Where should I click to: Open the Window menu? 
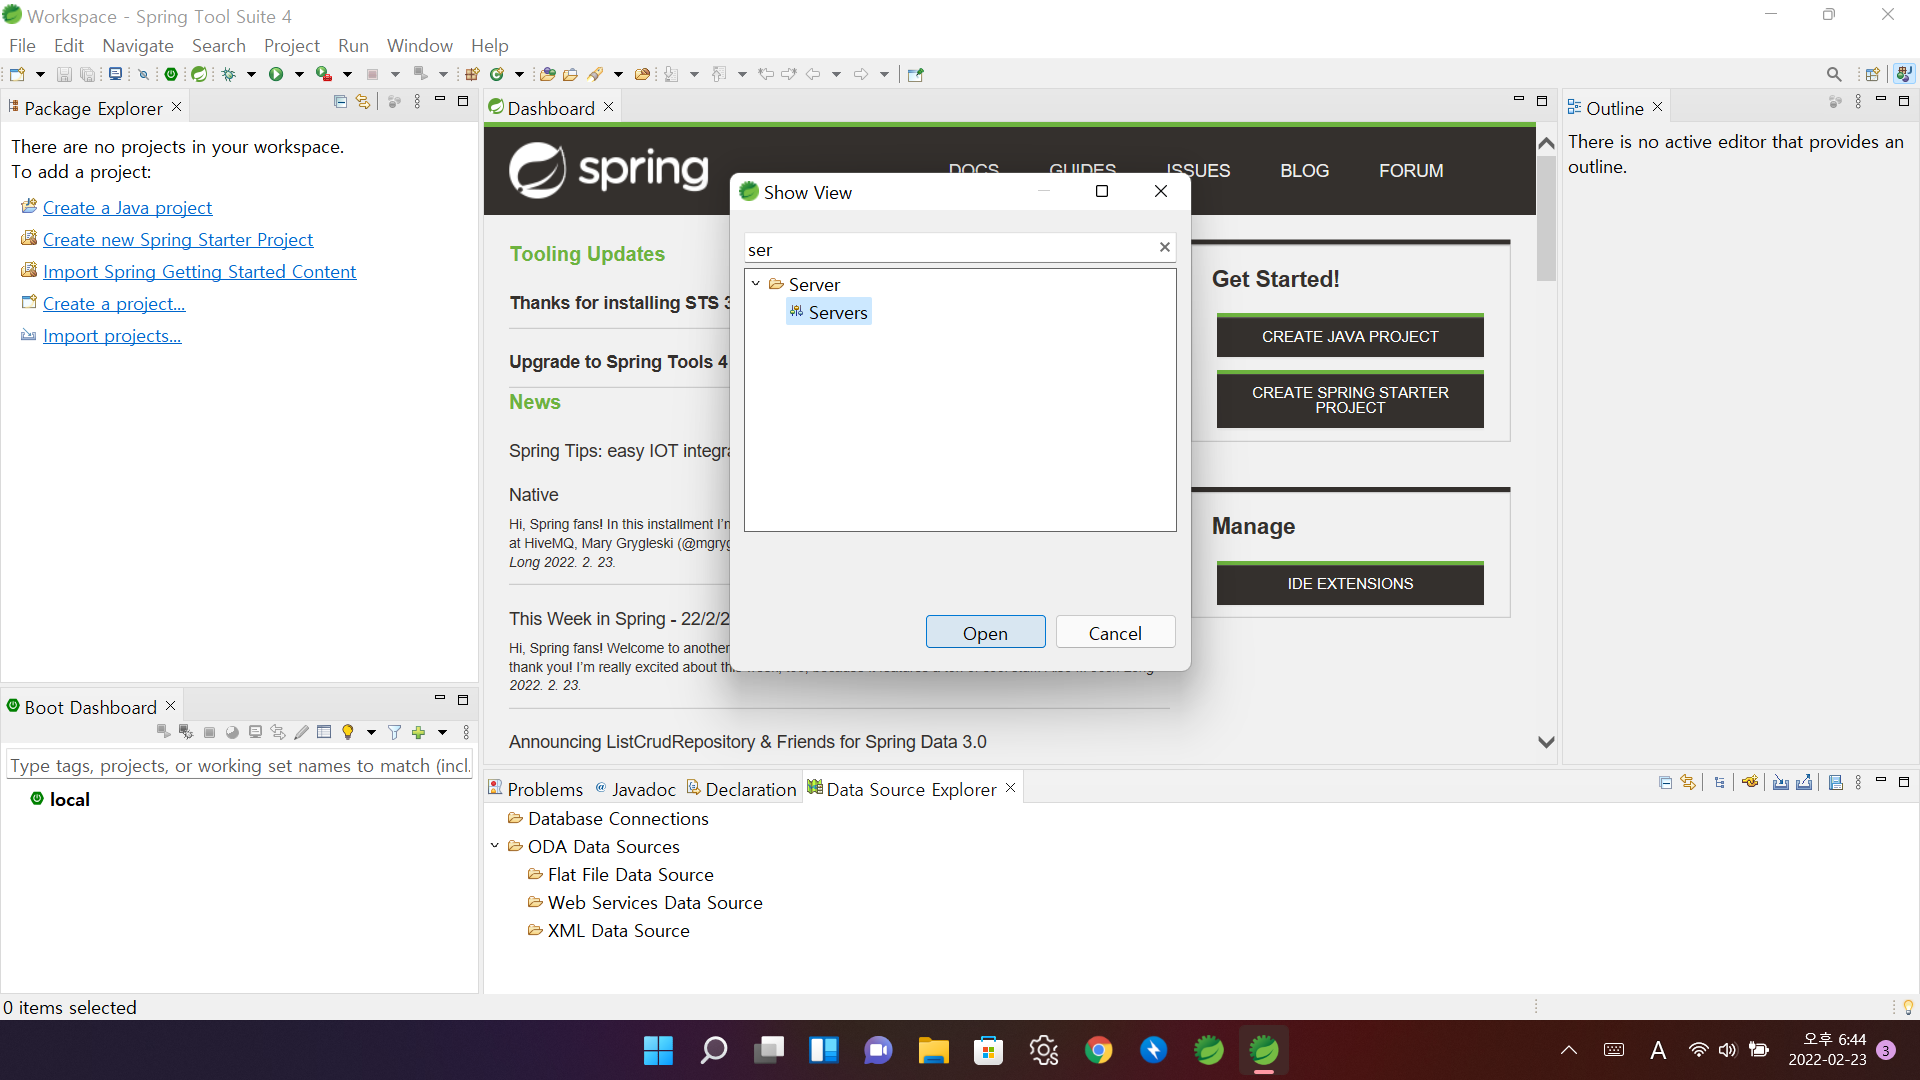(419, 46)
